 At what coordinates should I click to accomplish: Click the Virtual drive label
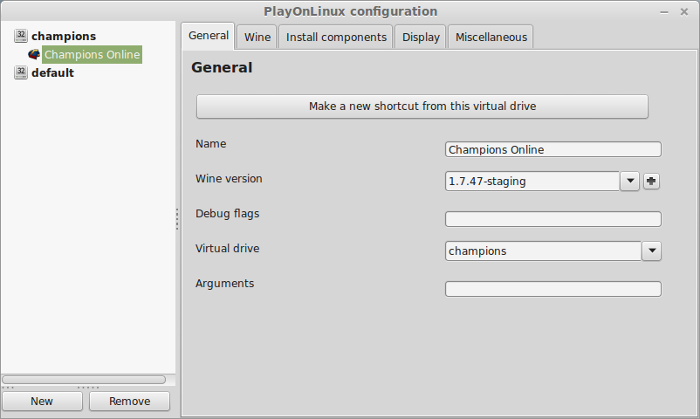[x=227, y=248]
